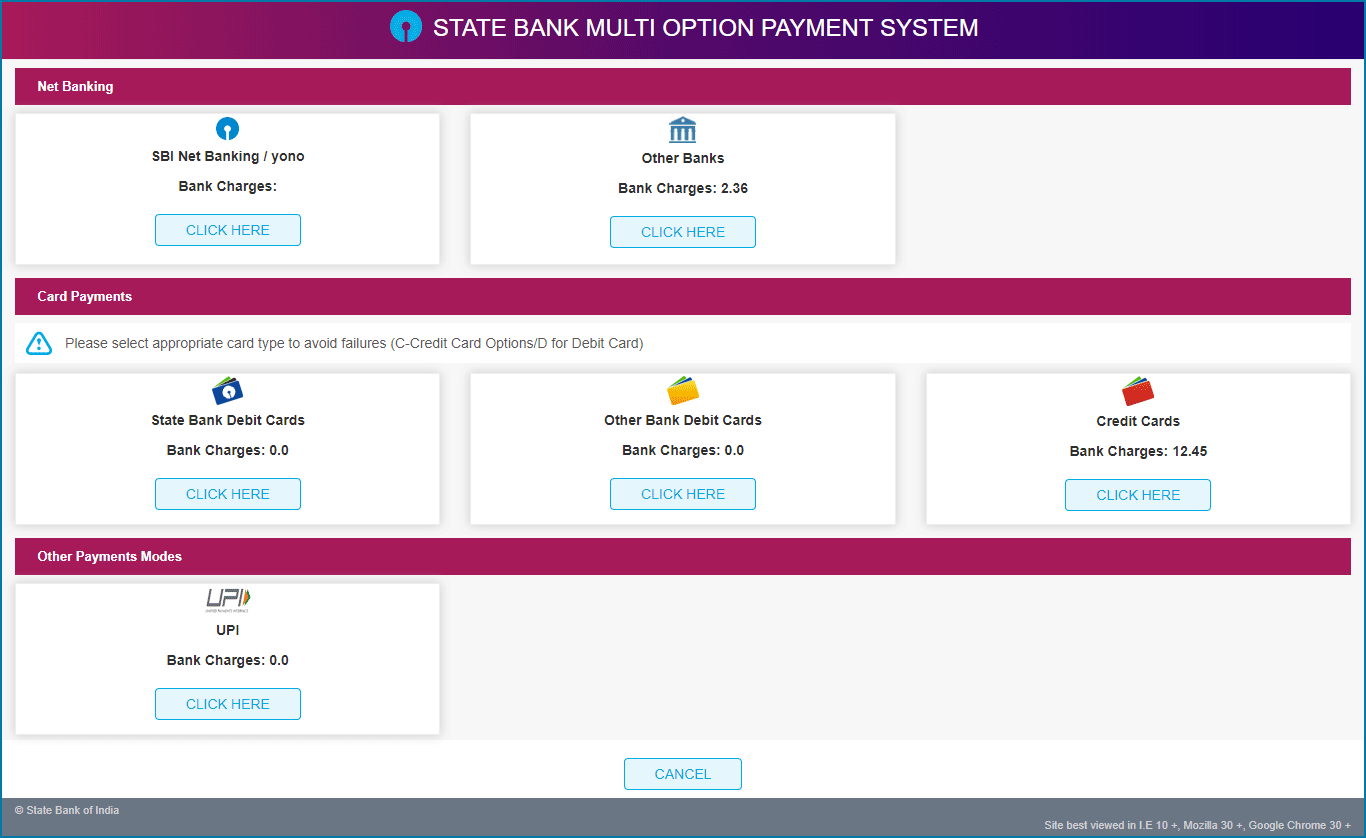Click the Credit Cards bank charges 12.45 text
The height and width of the screenshot is (838, 1366).
click(x=1138, y=451)
